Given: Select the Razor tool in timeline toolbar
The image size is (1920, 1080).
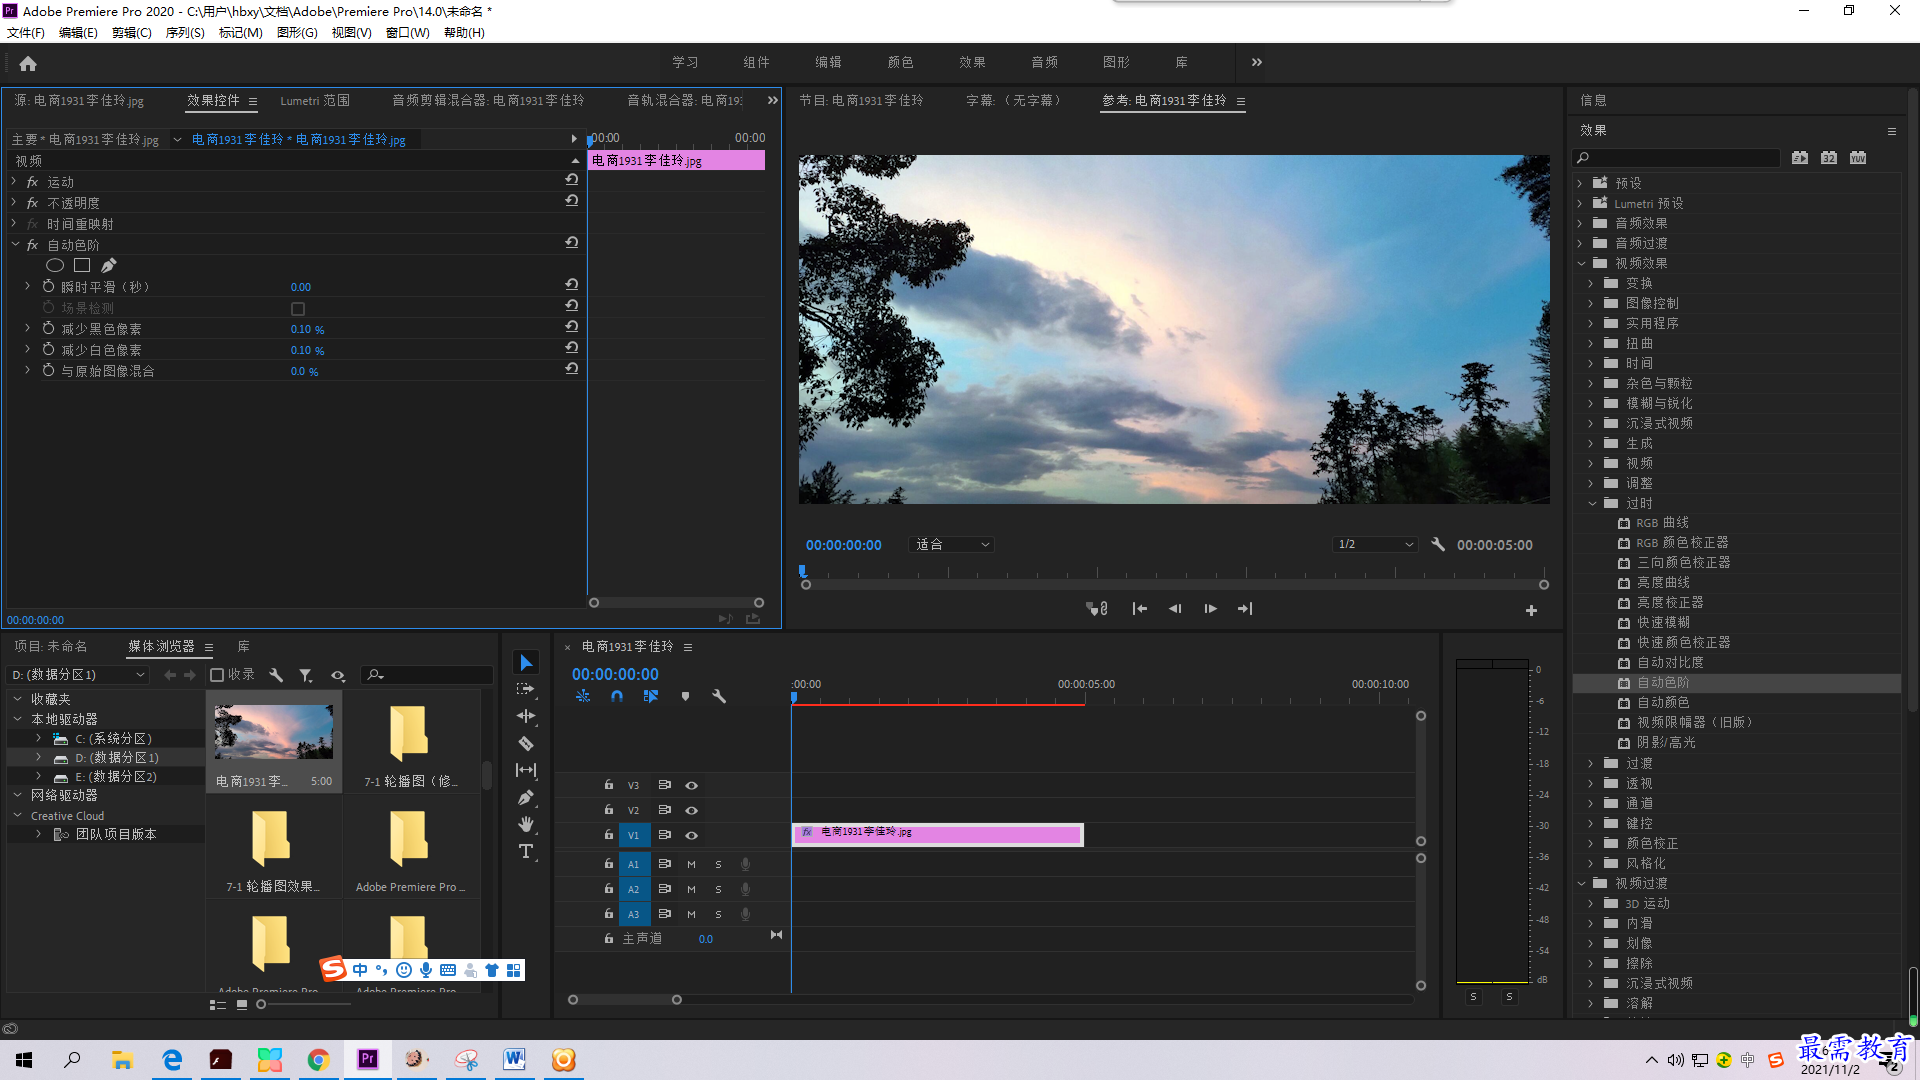Looking at the screenshot, I should click(526, 743).
